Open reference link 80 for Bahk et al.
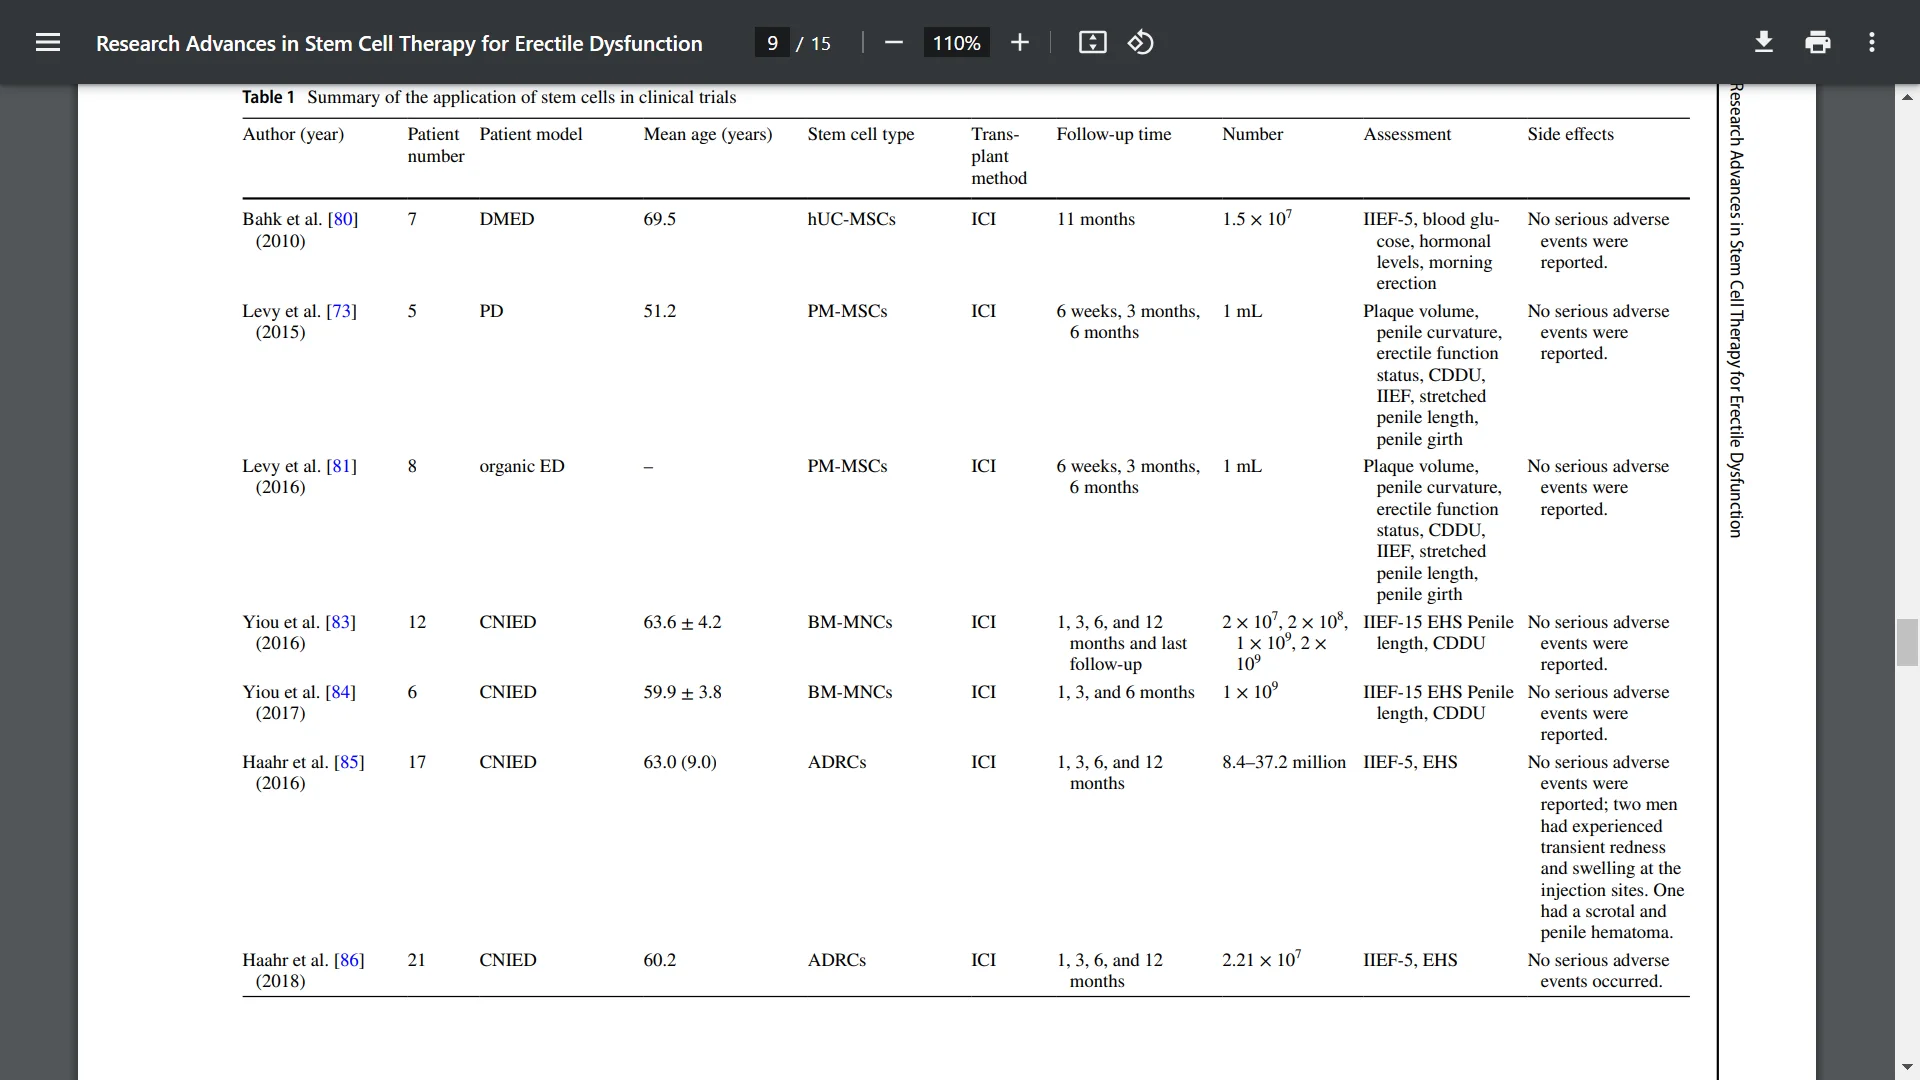This screenshot has height=1080, width=1920. click(x=344, y=219)
